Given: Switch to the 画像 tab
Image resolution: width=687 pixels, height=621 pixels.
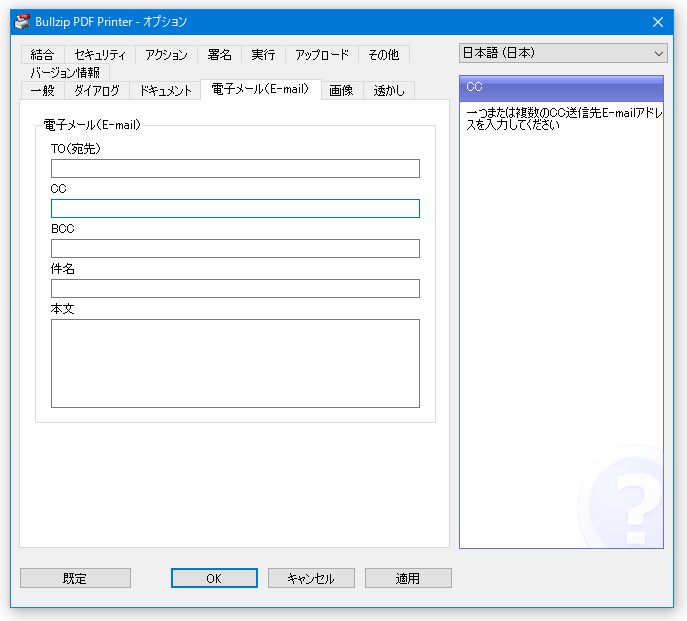Looking at the screenshot, I should (342, 90).
